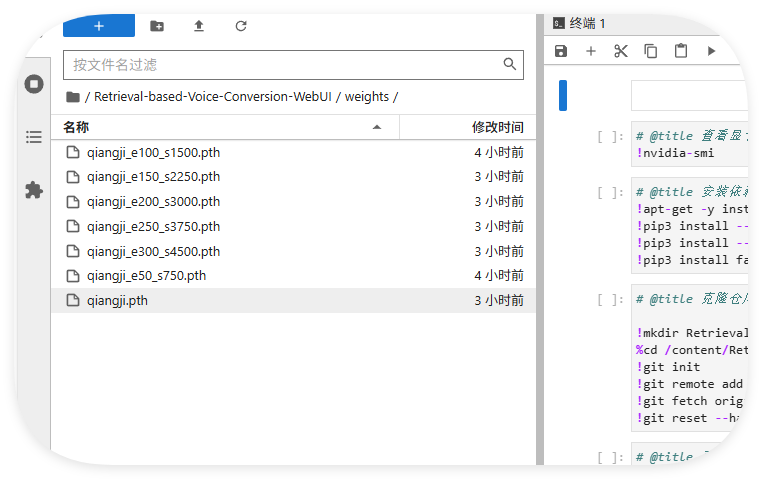Screen dimensions: 762x479
Task: Select file qiangji_e200_s3000.pth
Action: pyautogui.click(x=294, y=202)
